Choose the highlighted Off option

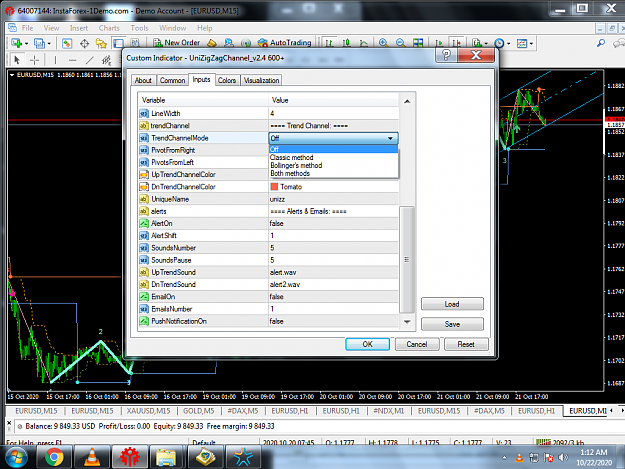tap(334, 149)
